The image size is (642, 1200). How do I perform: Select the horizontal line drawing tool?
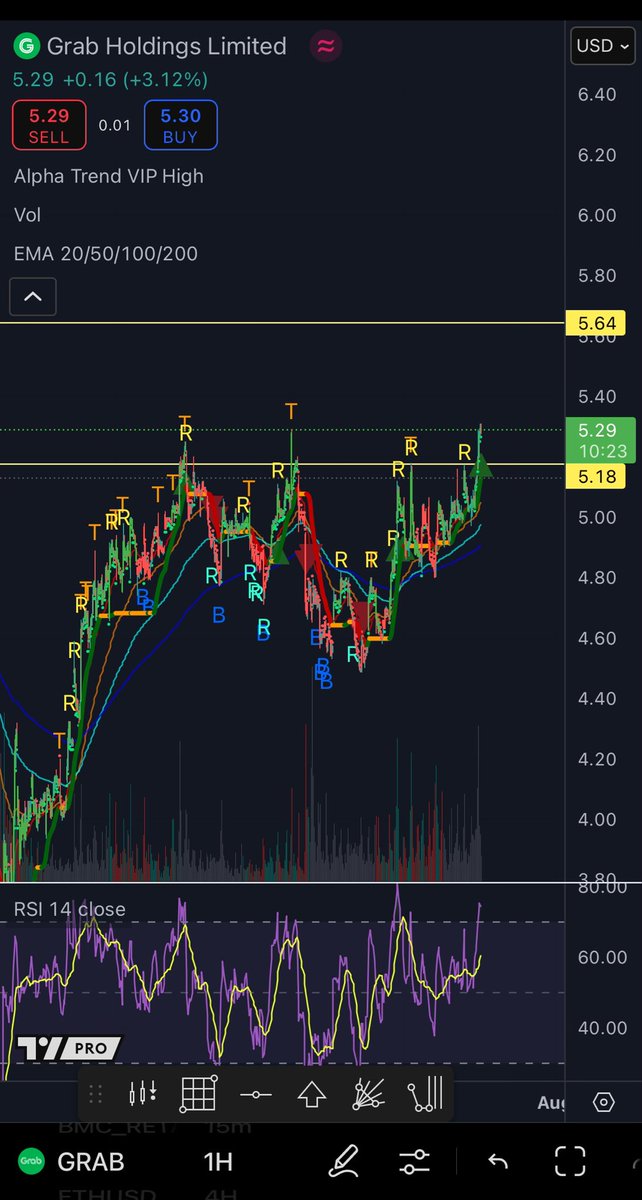click(256, 1094)
